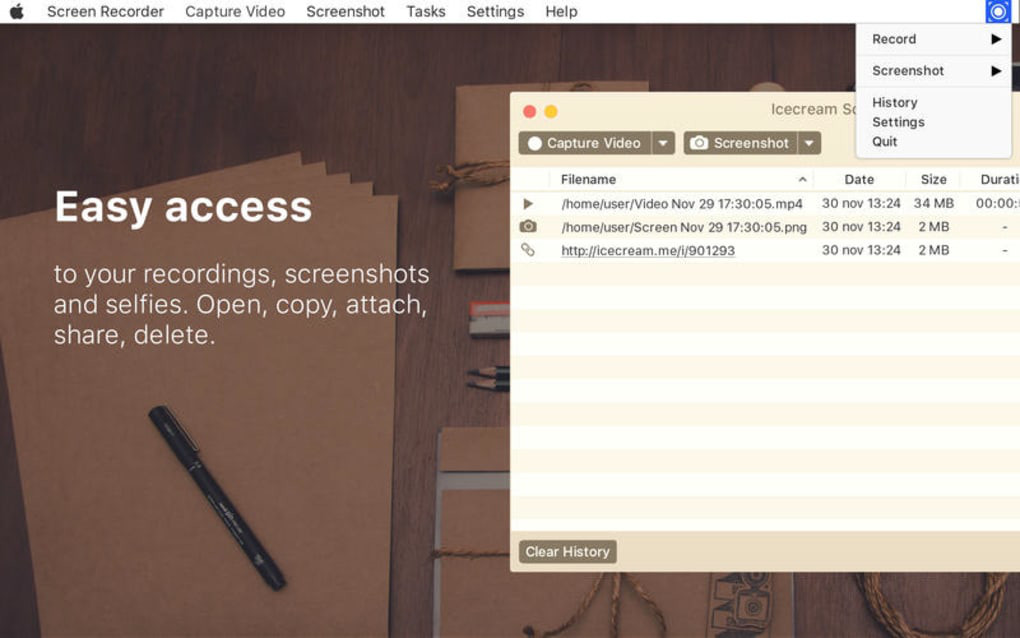Open the Screenshot menu in menu bar
The width and height of the screenshot is (1020, 638).
(x=345, y=11)
